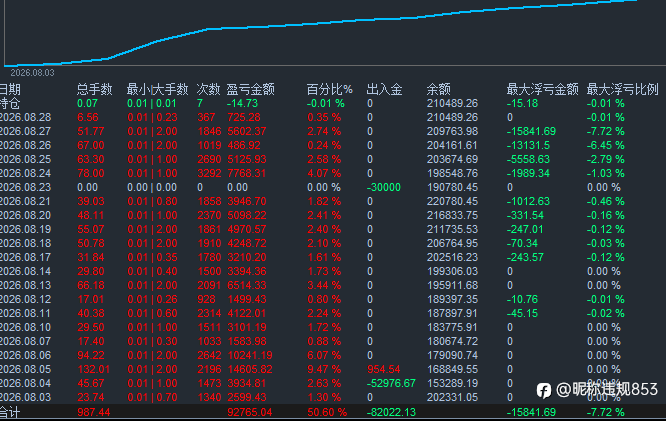Click the 987.44 total lots value
This screenshot has height=421, width=666.
pyautogui.click(x=93, y=412)
